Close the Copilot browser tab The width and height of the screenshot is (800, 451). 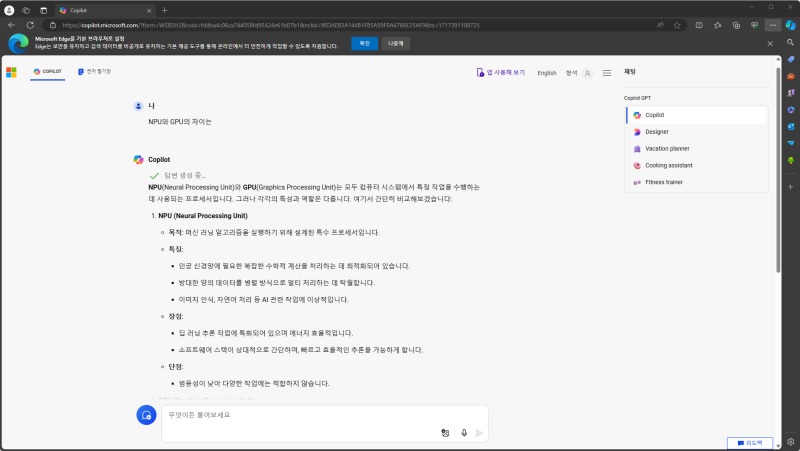(x=149, y=10)
